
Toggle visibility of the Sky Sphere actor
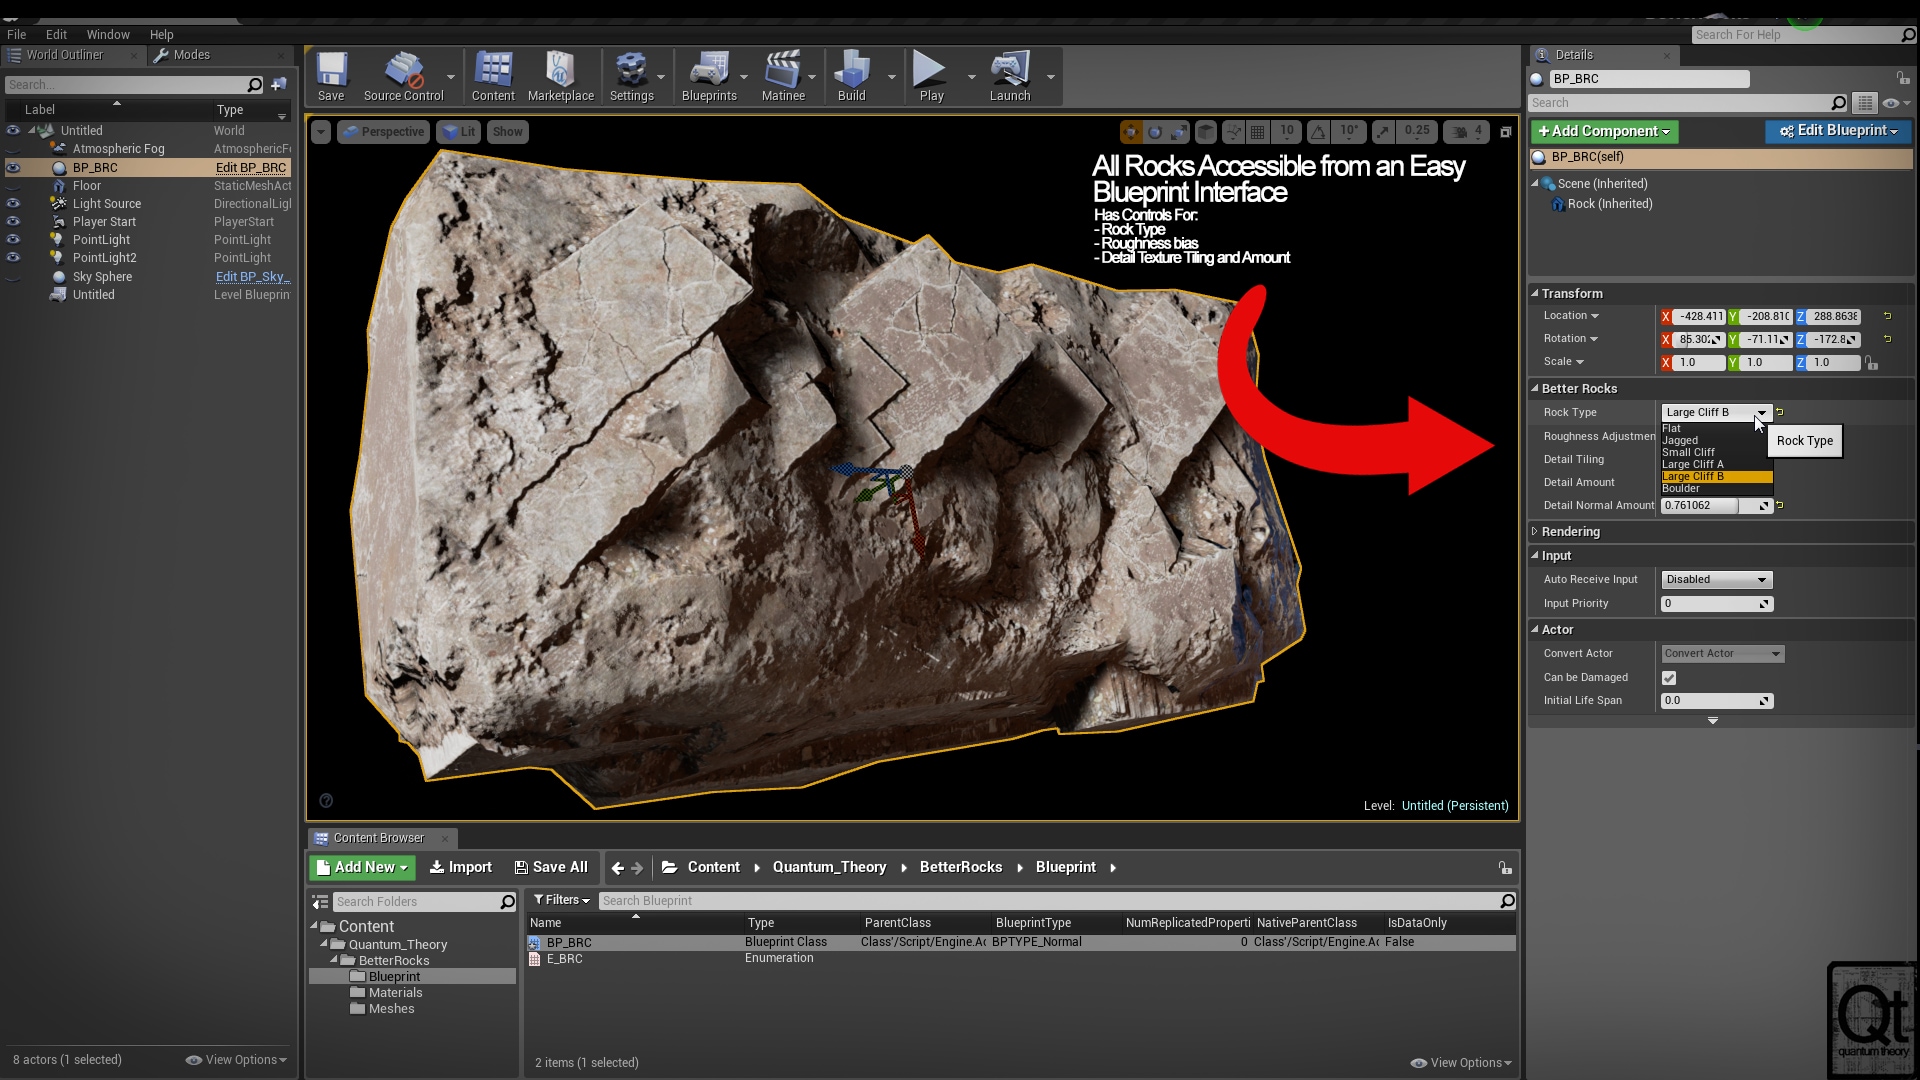click(x=13, y=277)
